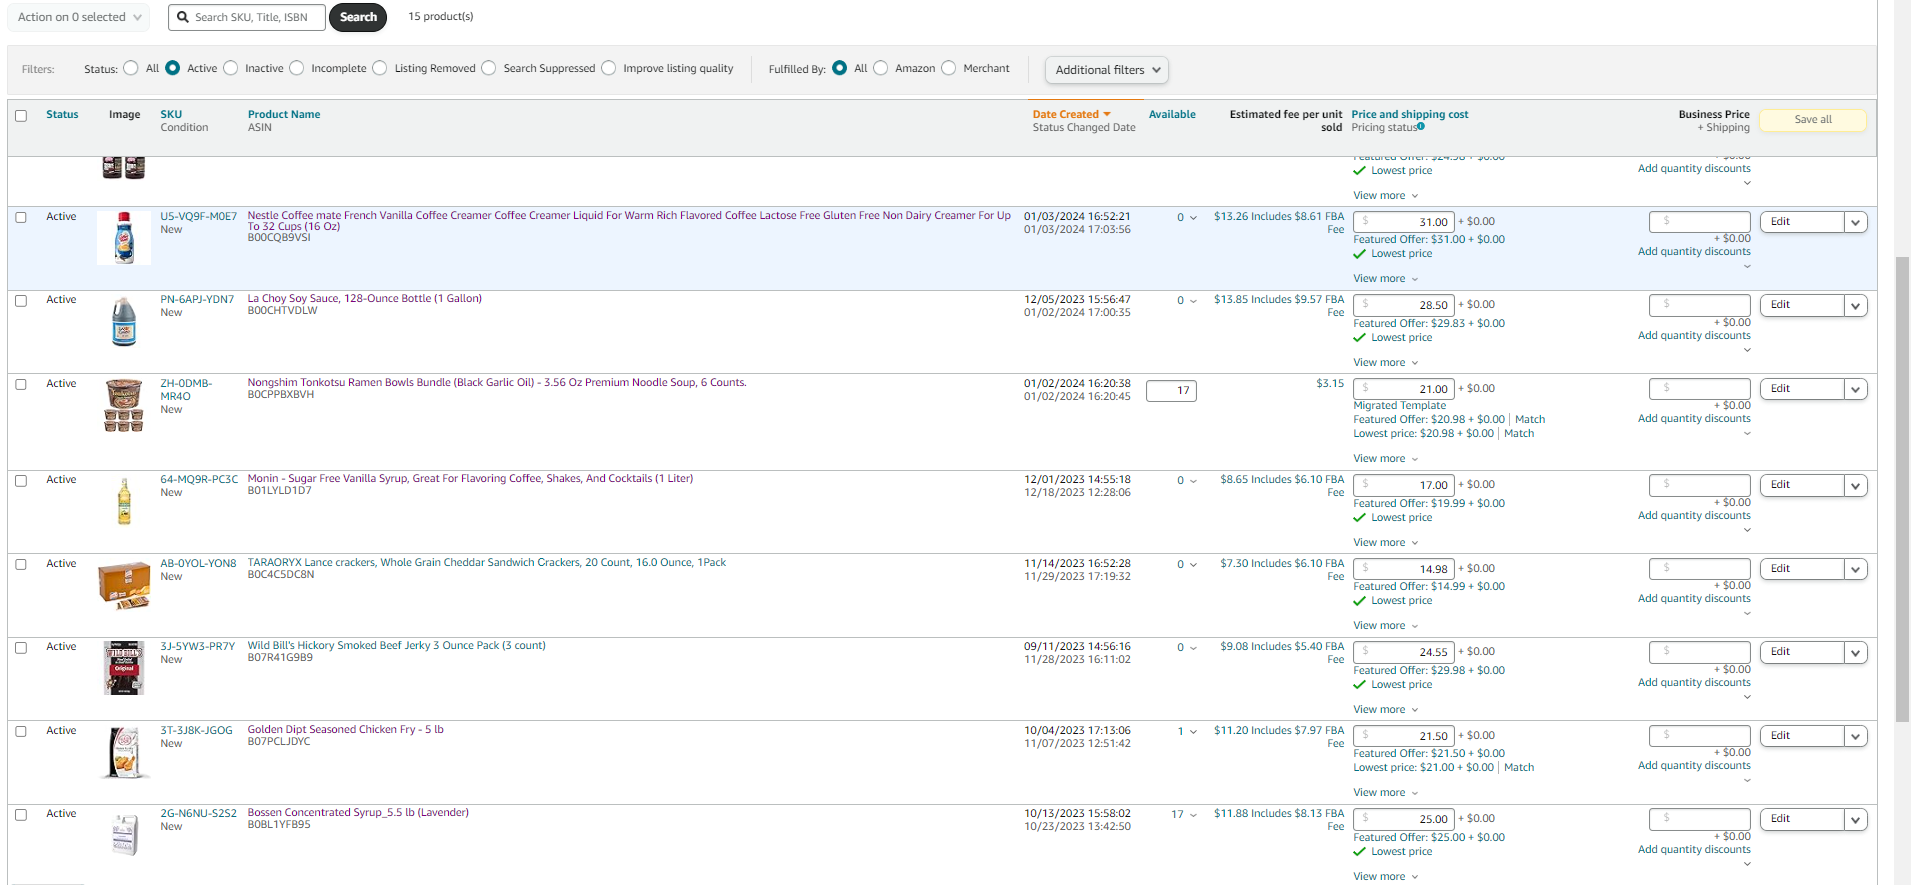Open SKU link PN-6APJ-YDN7
Screen dimensions: 1911x885
tap(197, 300)
